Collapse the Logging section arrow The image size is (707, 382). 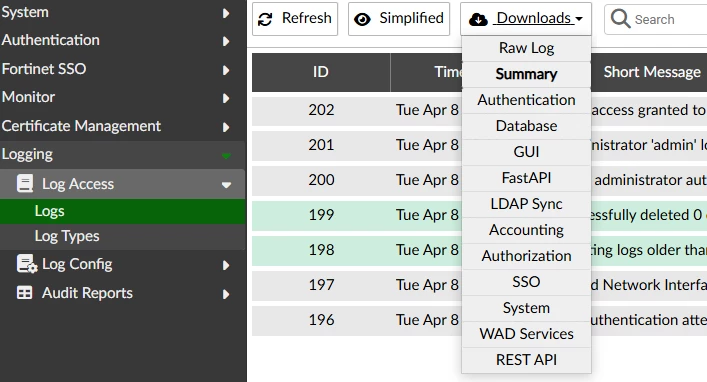coord(226,156)
